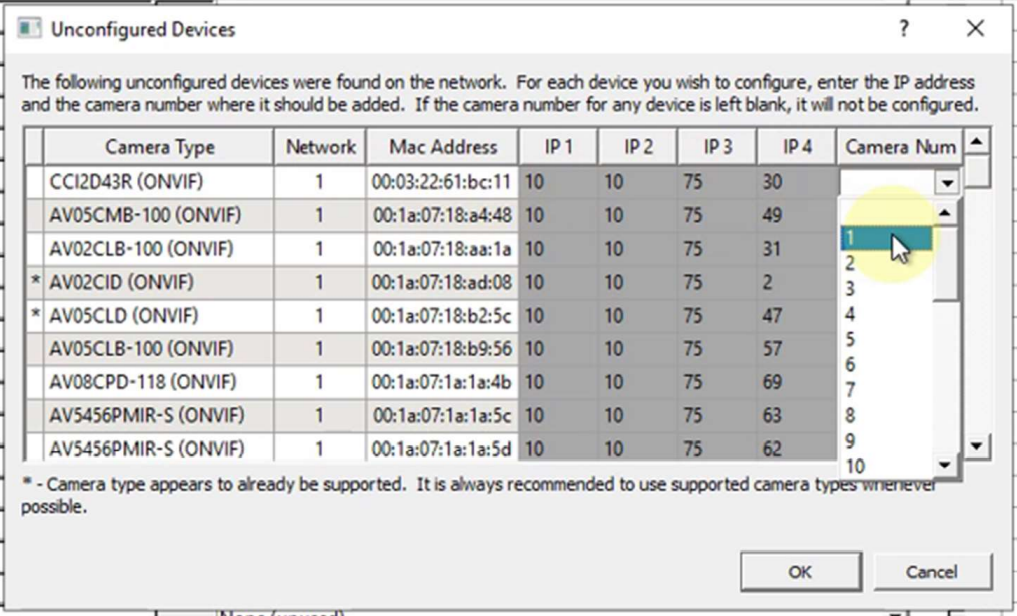Click Cancel to dismiss the dialog
Viewport: 1017px width, 616px height.
pyautogui.click(x=931, y=572)
